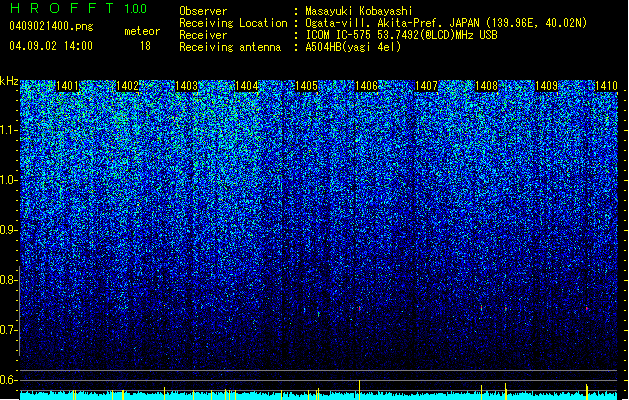629x400 pixels.
Task: Click the 1409 time marker
Action: (546, 86)
